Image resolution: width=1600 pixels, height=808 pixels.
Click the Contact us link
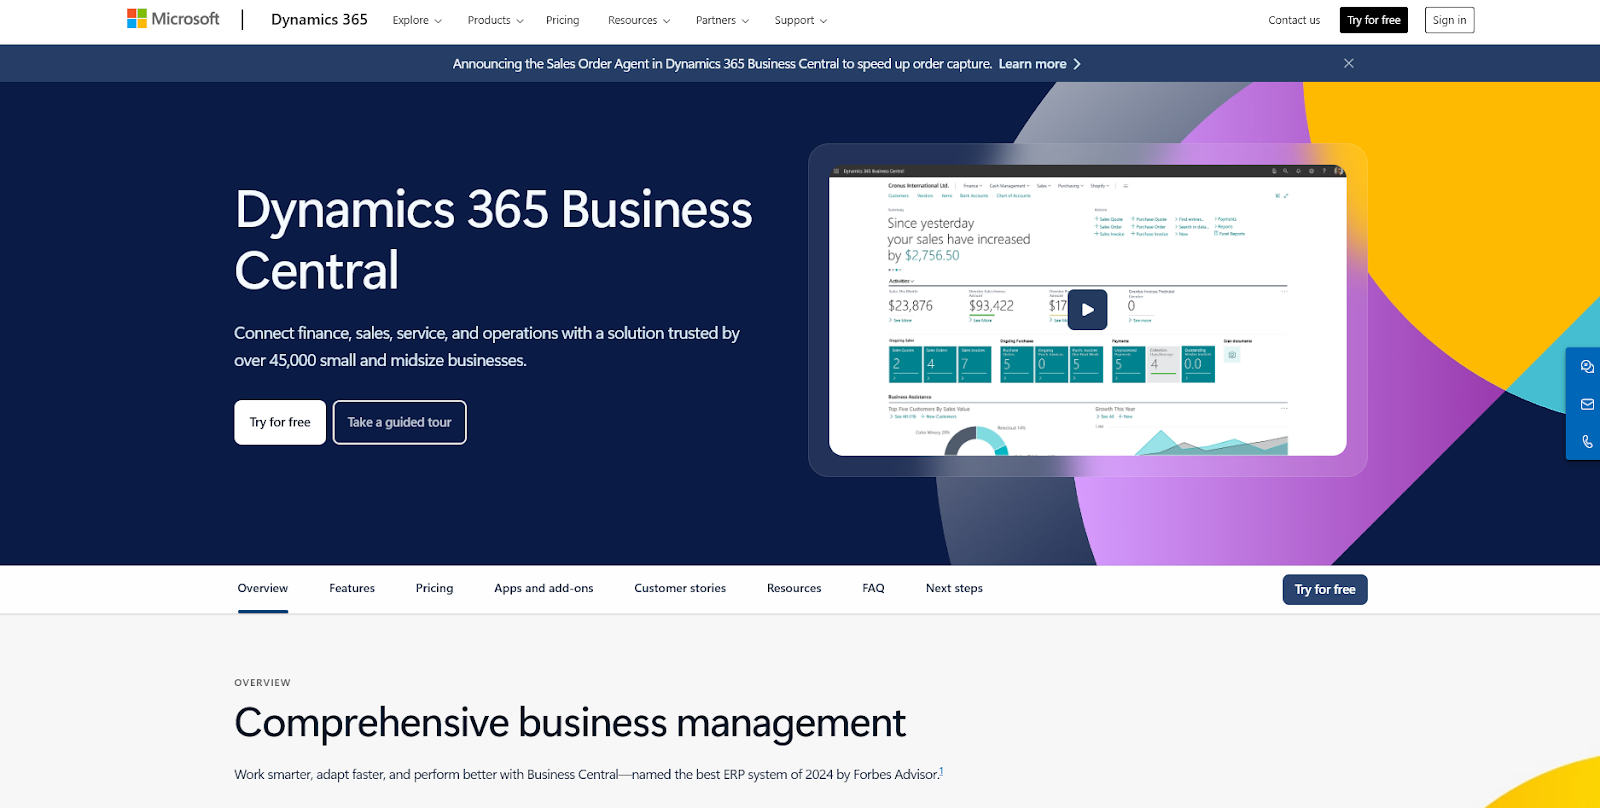coord(1294,20)
